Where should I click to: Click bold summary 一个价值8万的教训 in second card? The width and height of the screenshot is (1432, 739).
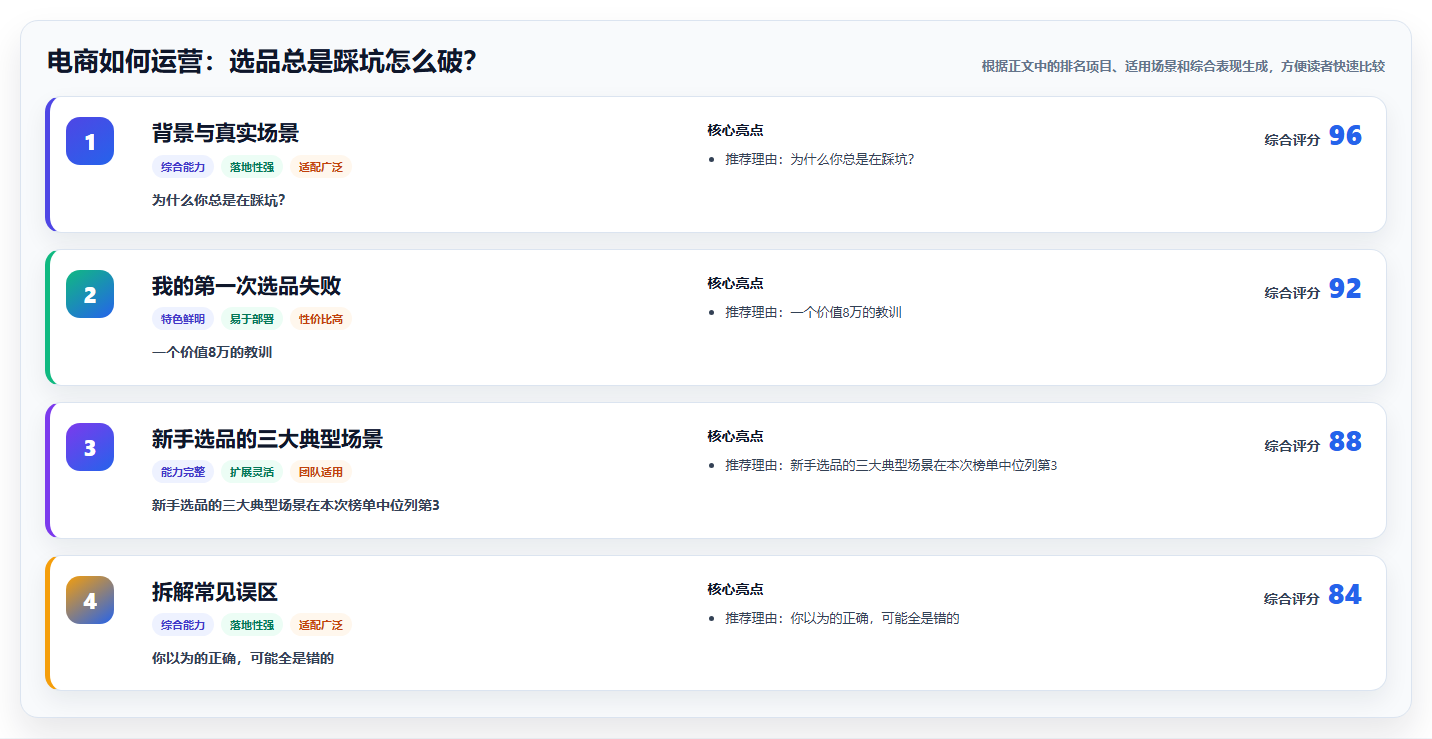212,353
